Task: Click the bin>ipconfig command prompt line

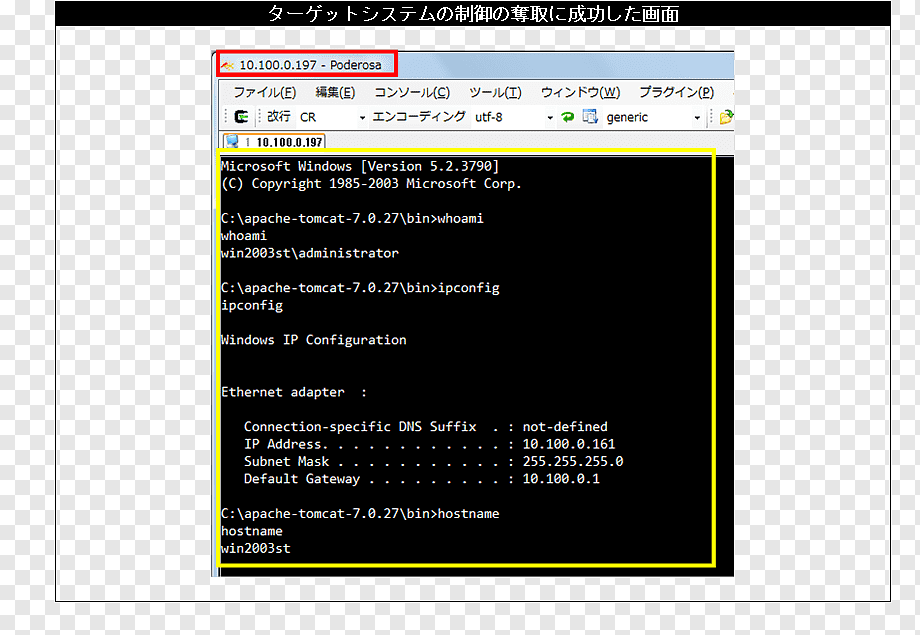Action: 360,288
